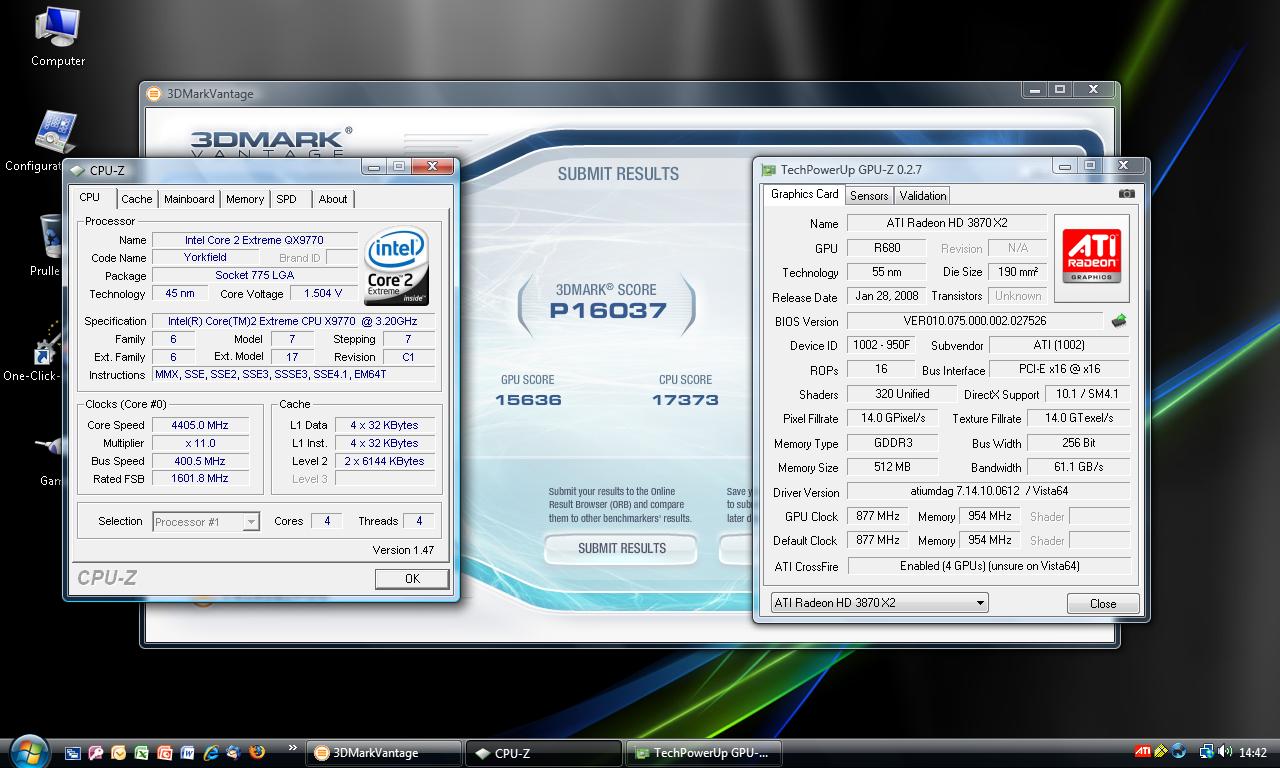Open the Mainboard tab in CPU-Z
Image resolution: width=1280 pixels, height=768 pixels.
point(189,199)
